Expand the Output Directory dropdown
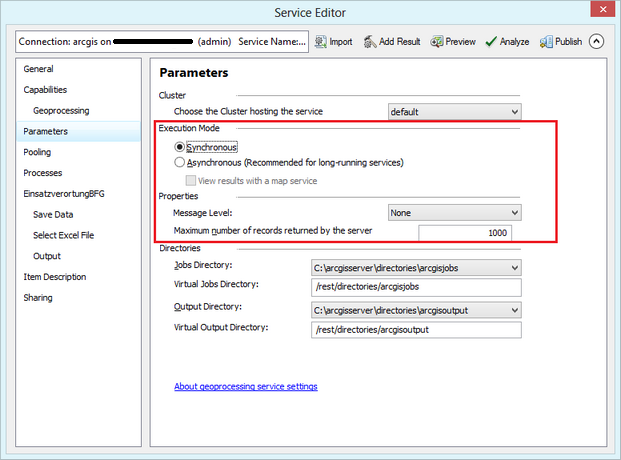The height and width of the screenshot is (460, 621). coord(416,310)
